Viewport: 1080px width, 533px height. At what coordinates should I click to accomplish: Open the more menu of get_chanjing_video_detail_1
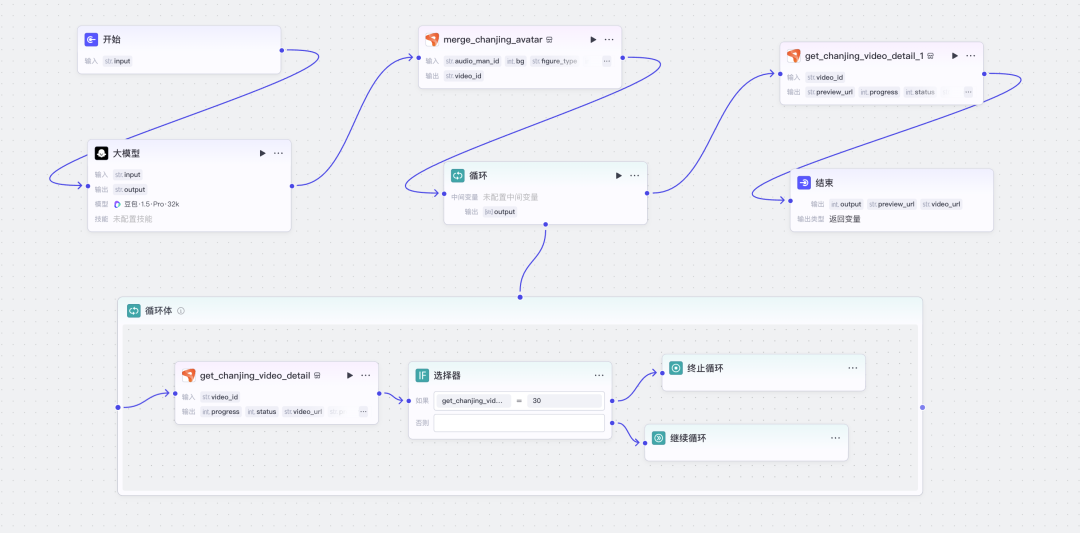(x=970, y=56)
